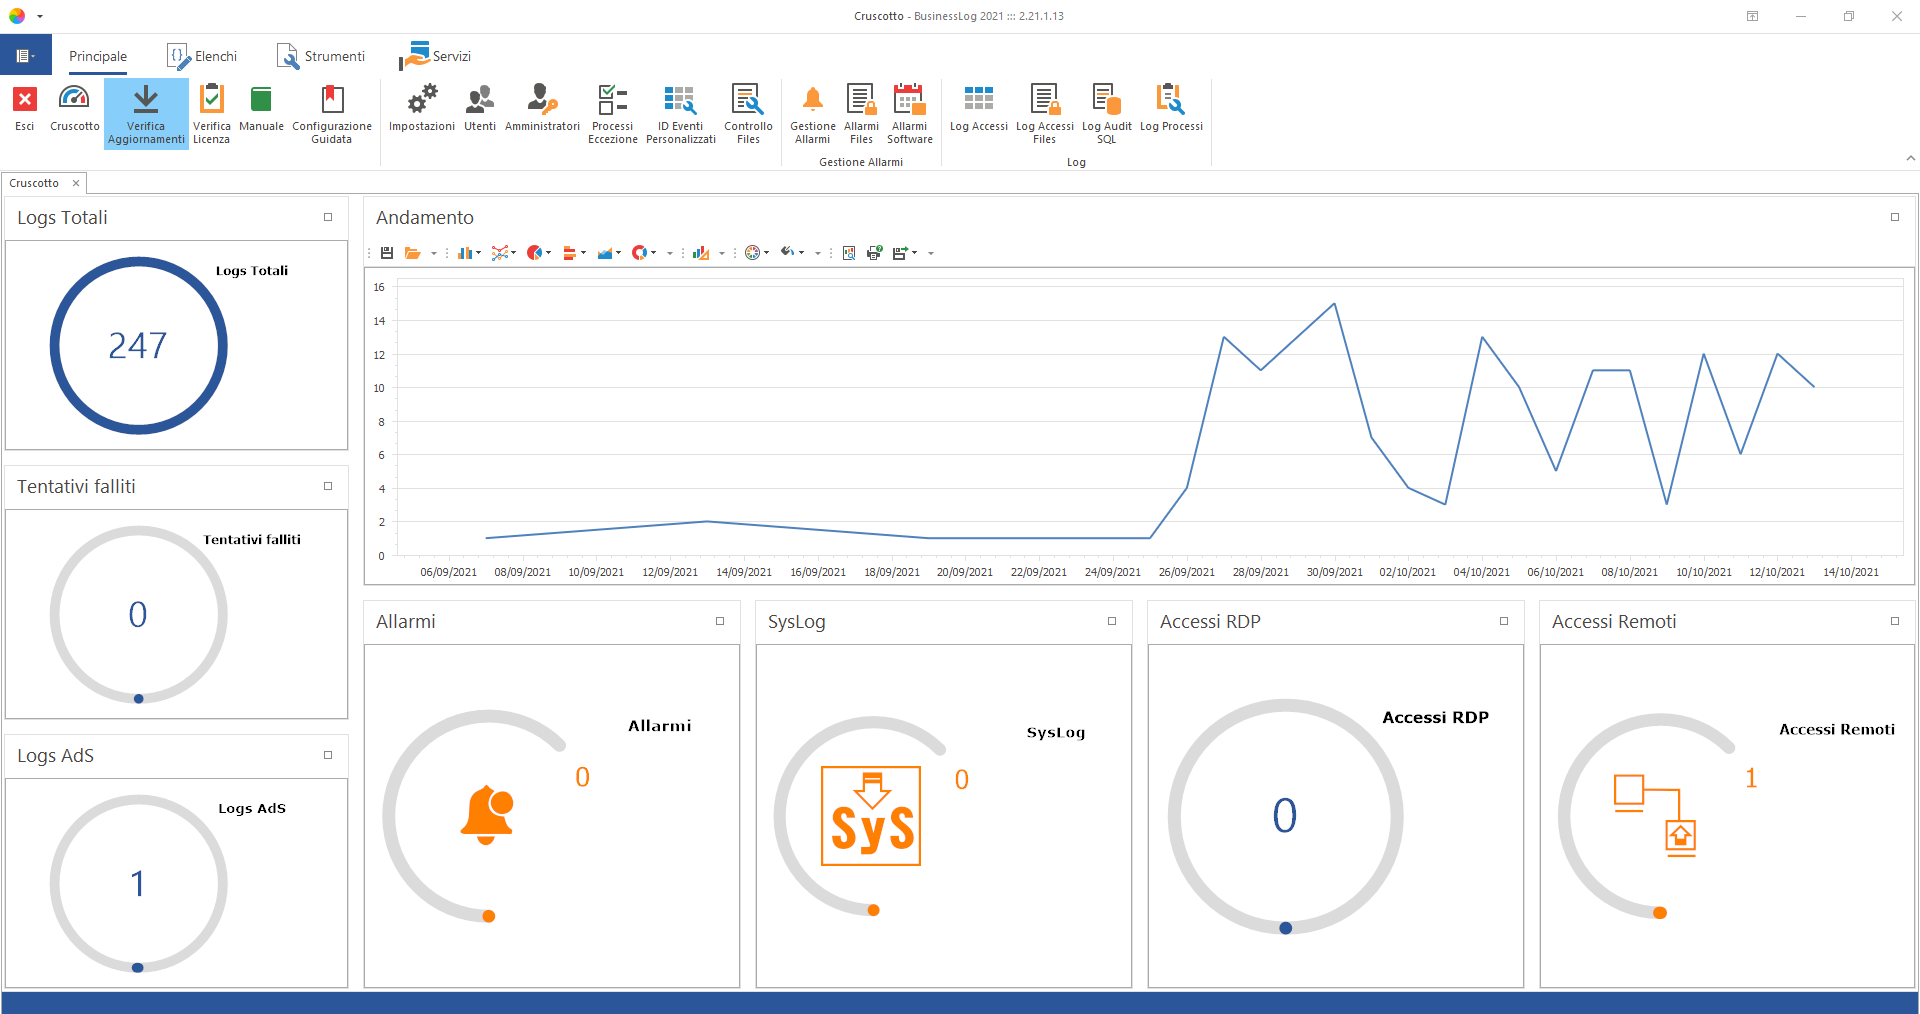The height and width of the screenshot is (1014, 1920).
Task: Collapse the ribbon using the chevron arrow
Action: point(1910,158)
